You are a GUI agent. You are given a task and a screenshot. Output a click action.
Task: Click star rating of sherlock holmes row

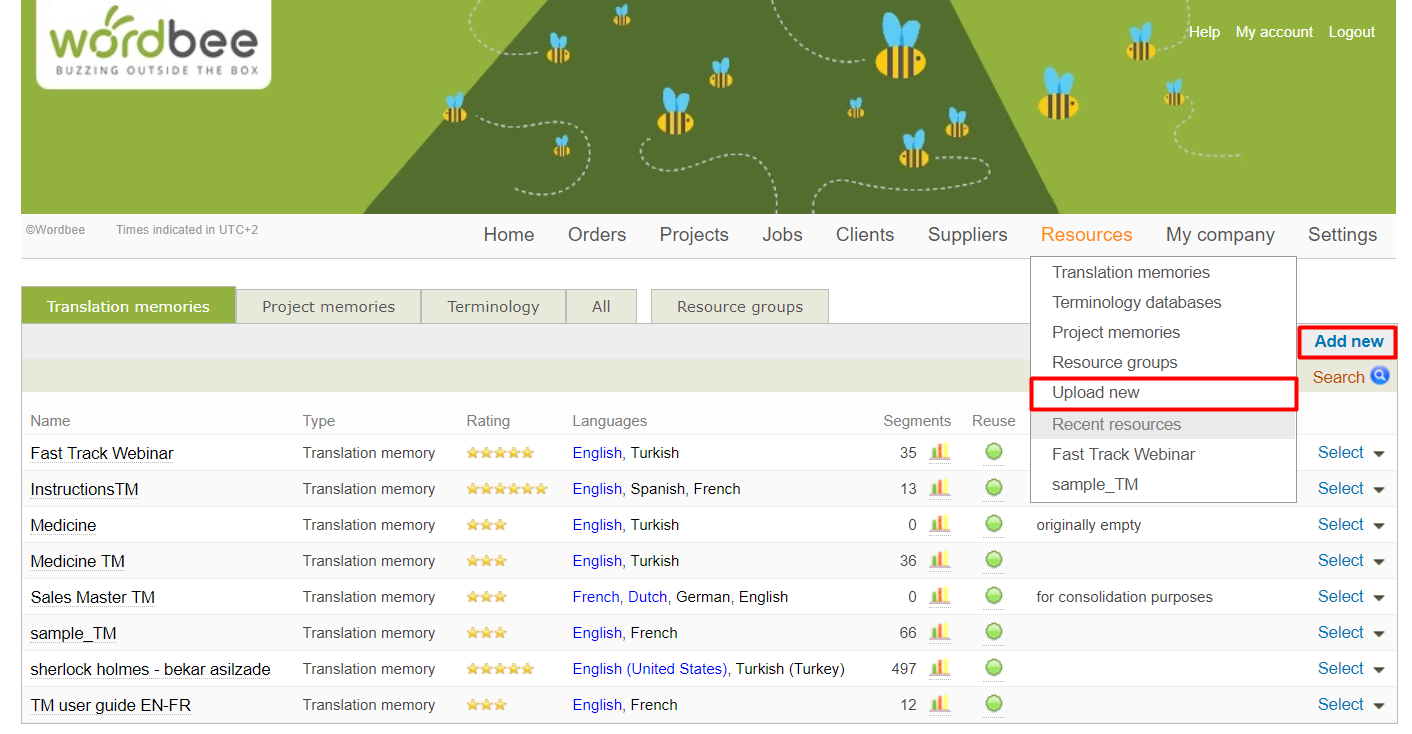pyautogui.click(x=500, y=669)
